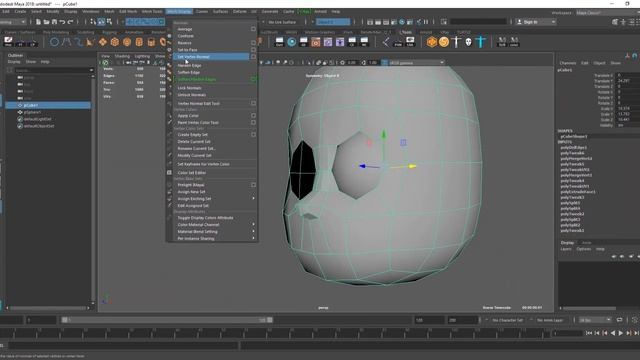The image size is (640, 360).
Task: Select pSphere1 in the Outliner
Action: point(32,112)
